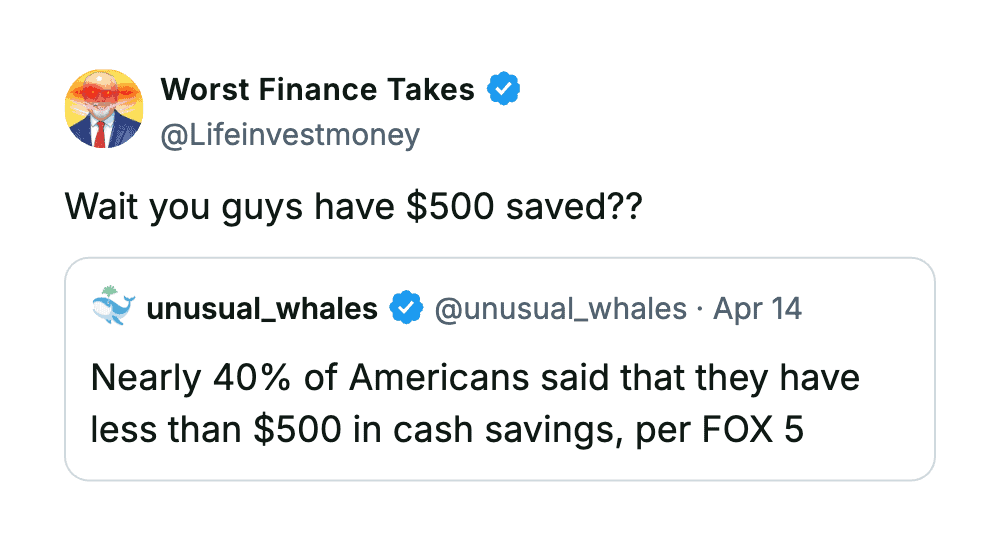This screenshot has height=546, width=1000.
Task: Open the bold unusual_whales display name
Action: 262,309
